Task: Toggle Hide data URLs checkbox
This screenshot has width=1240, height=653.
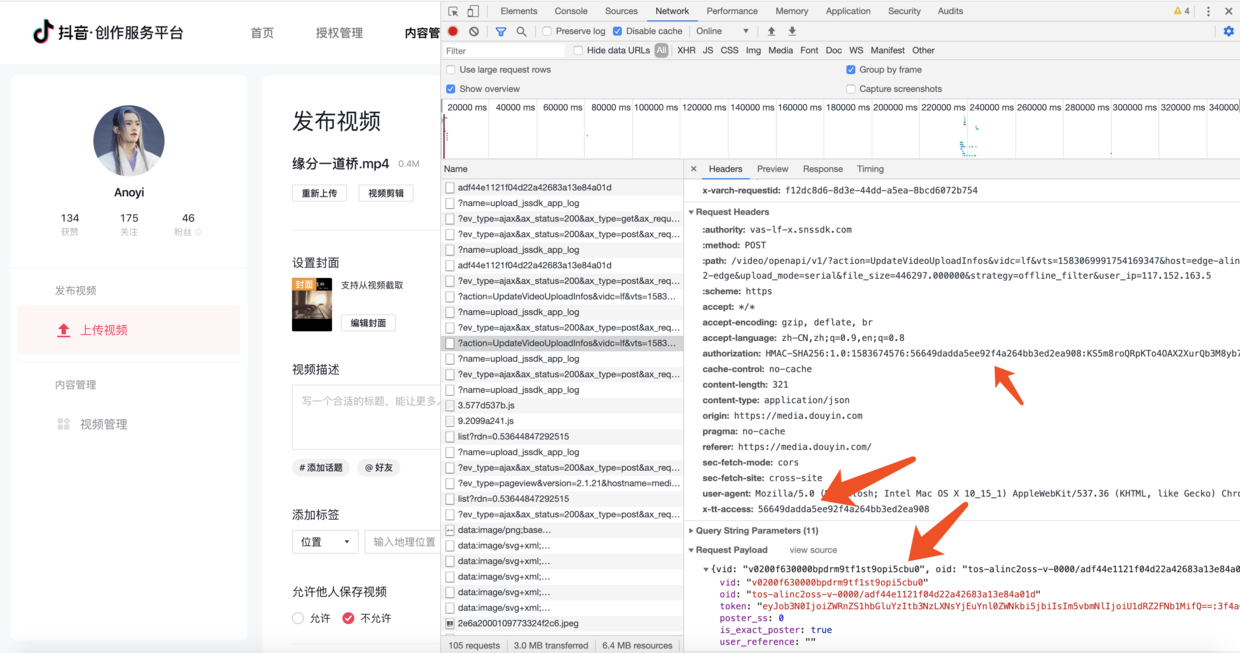Action: tap(578, 50)
